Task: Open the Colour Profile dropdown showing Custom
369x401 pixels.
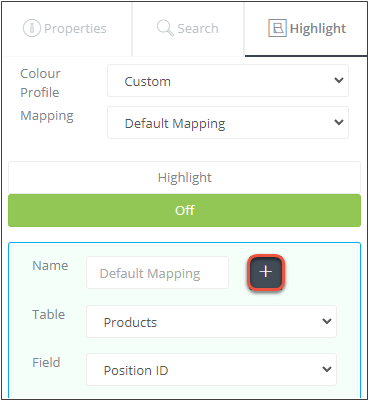Action: 228,81
